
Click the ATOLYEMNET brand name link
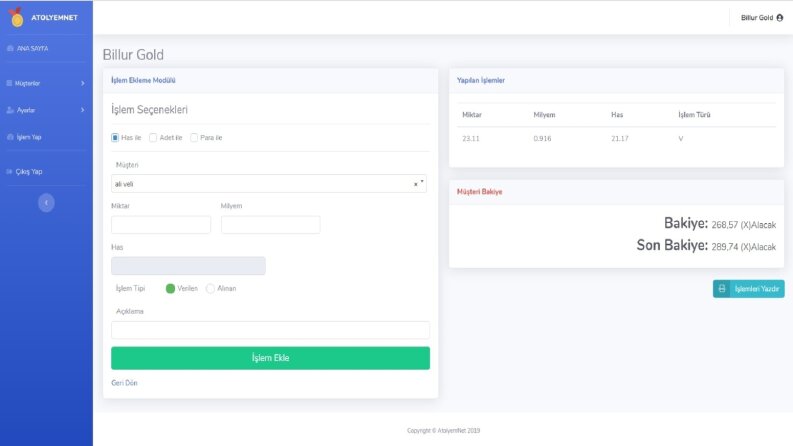pyautogui.click(x=54, y=18)
